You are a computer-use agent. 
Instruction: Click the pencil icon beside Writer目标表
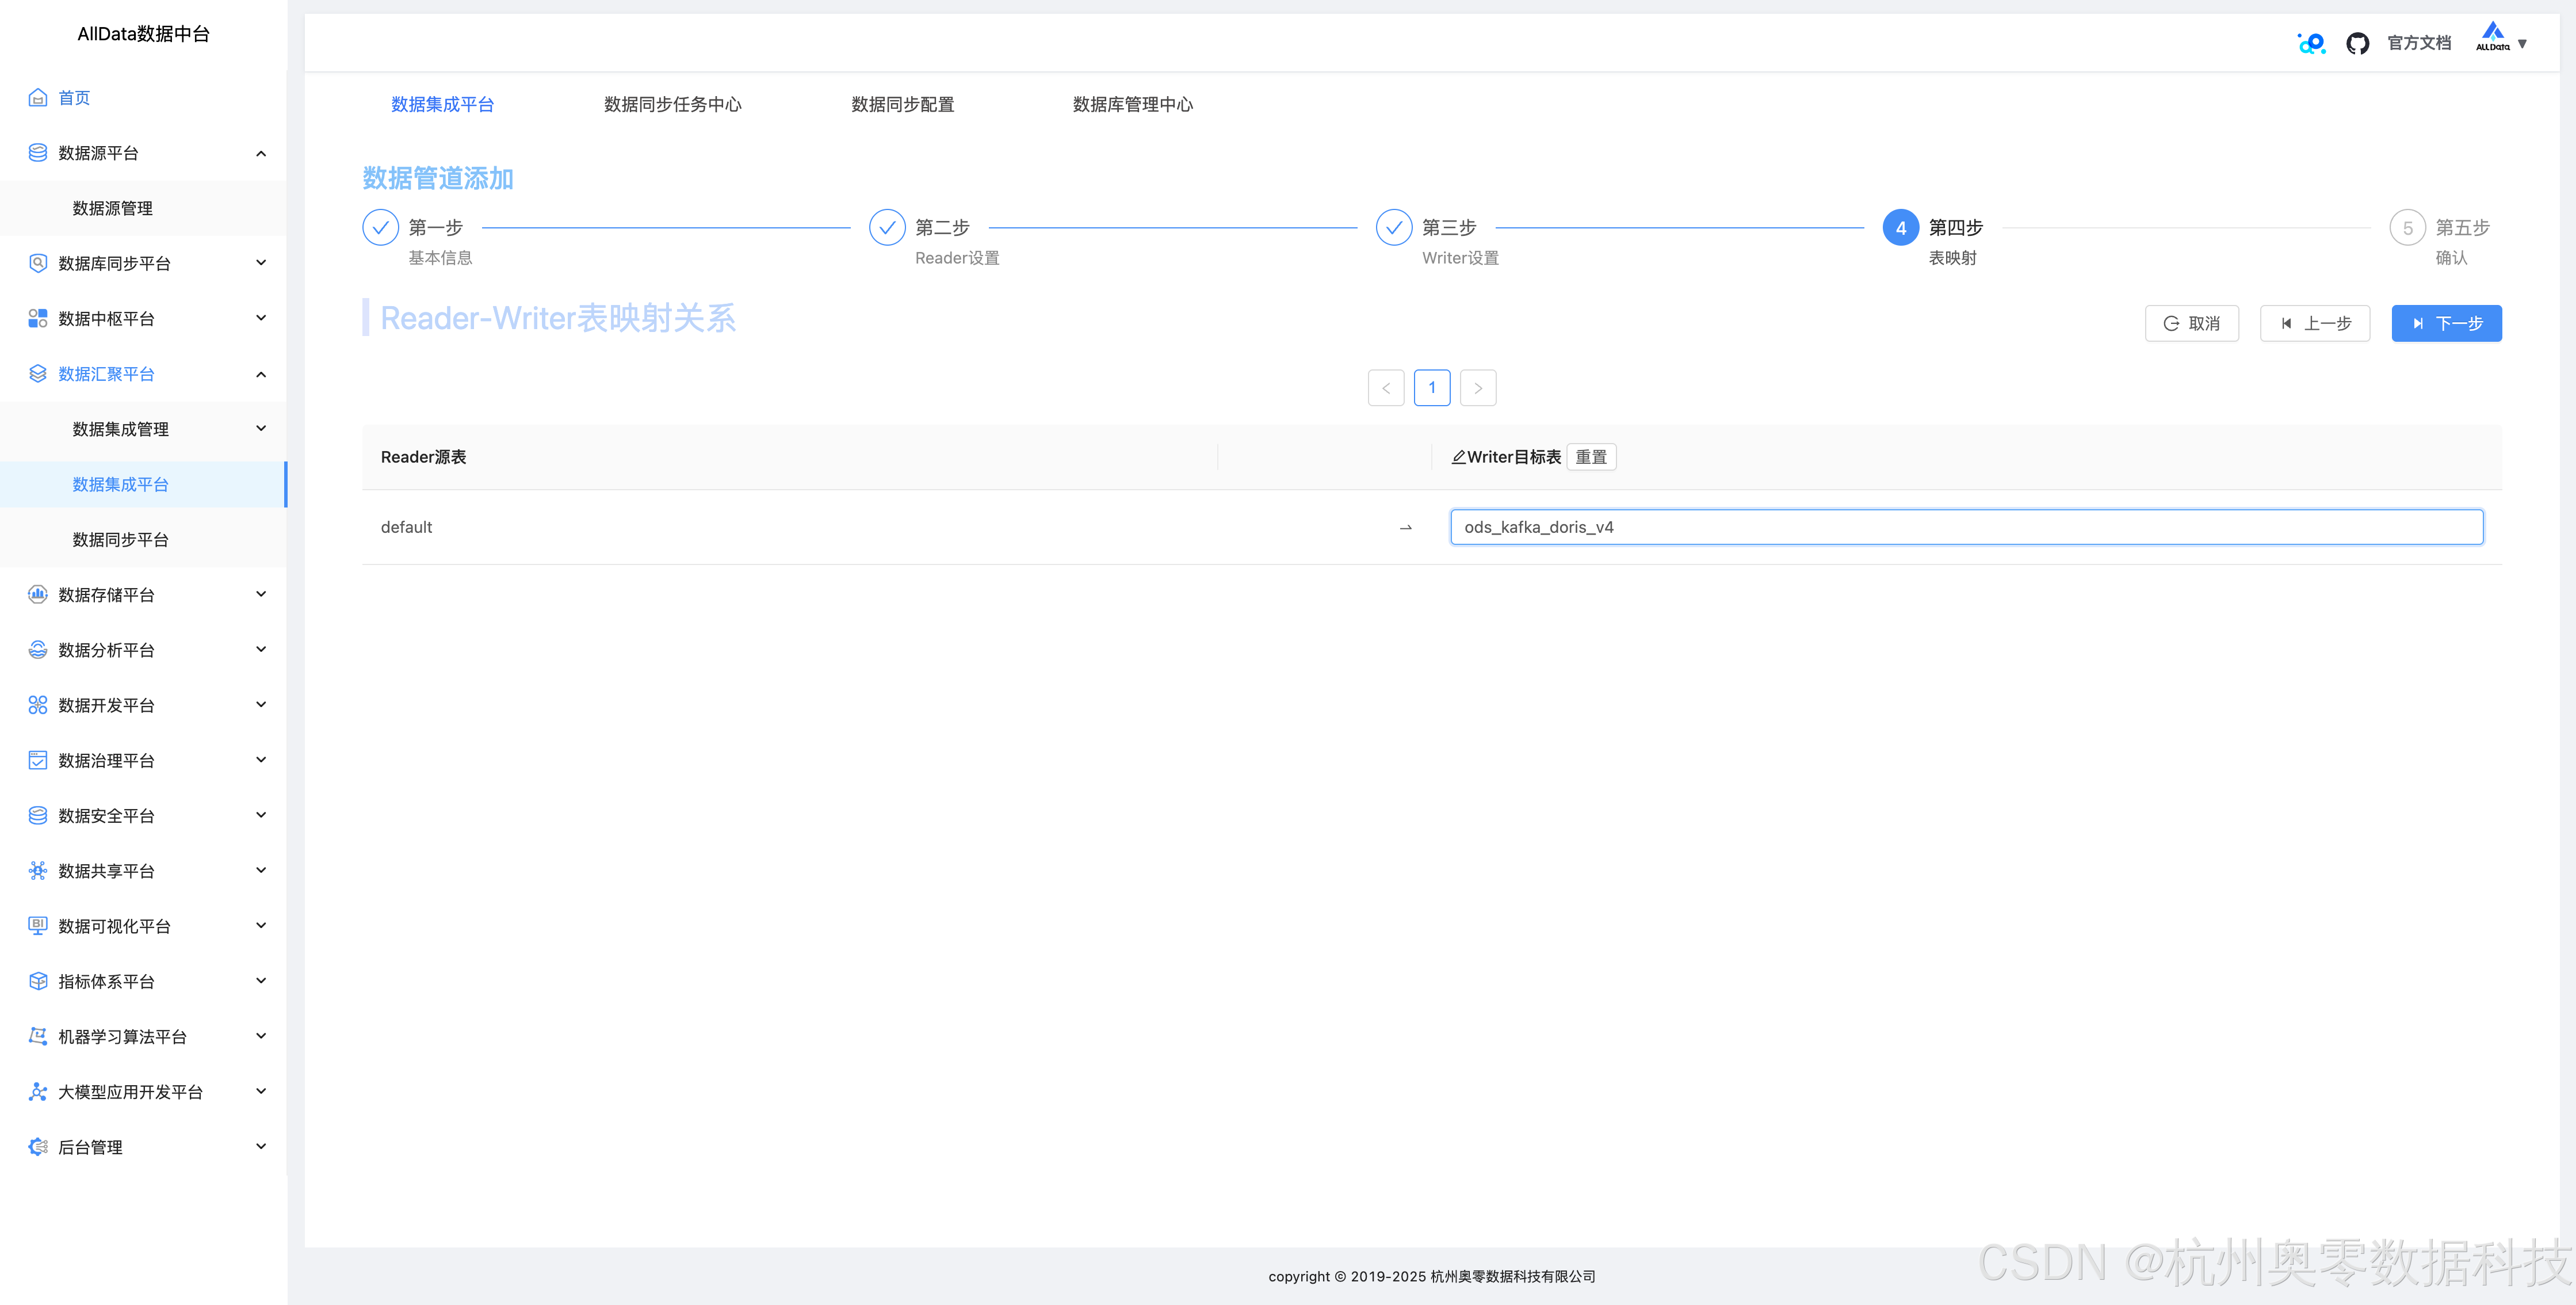[1458, 457]
